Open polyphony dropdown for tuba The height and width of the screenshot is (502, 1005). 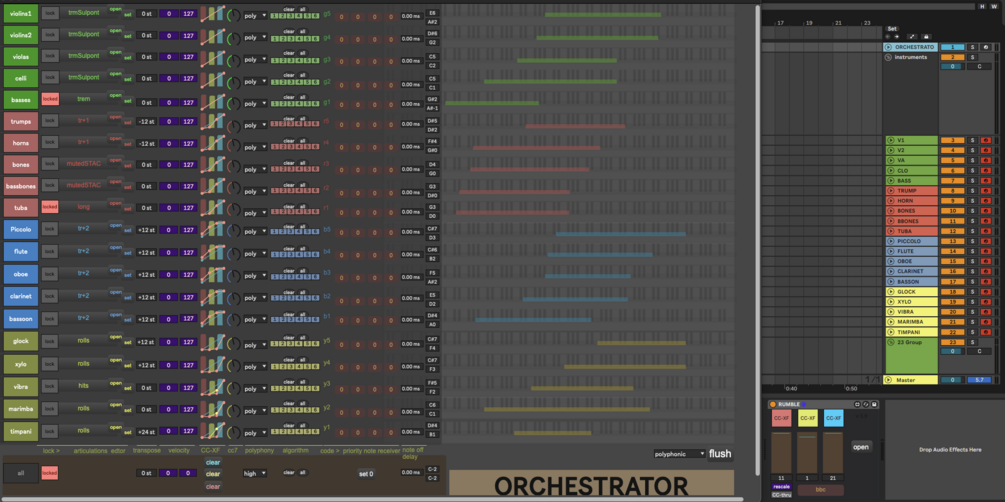coord(255,213)
